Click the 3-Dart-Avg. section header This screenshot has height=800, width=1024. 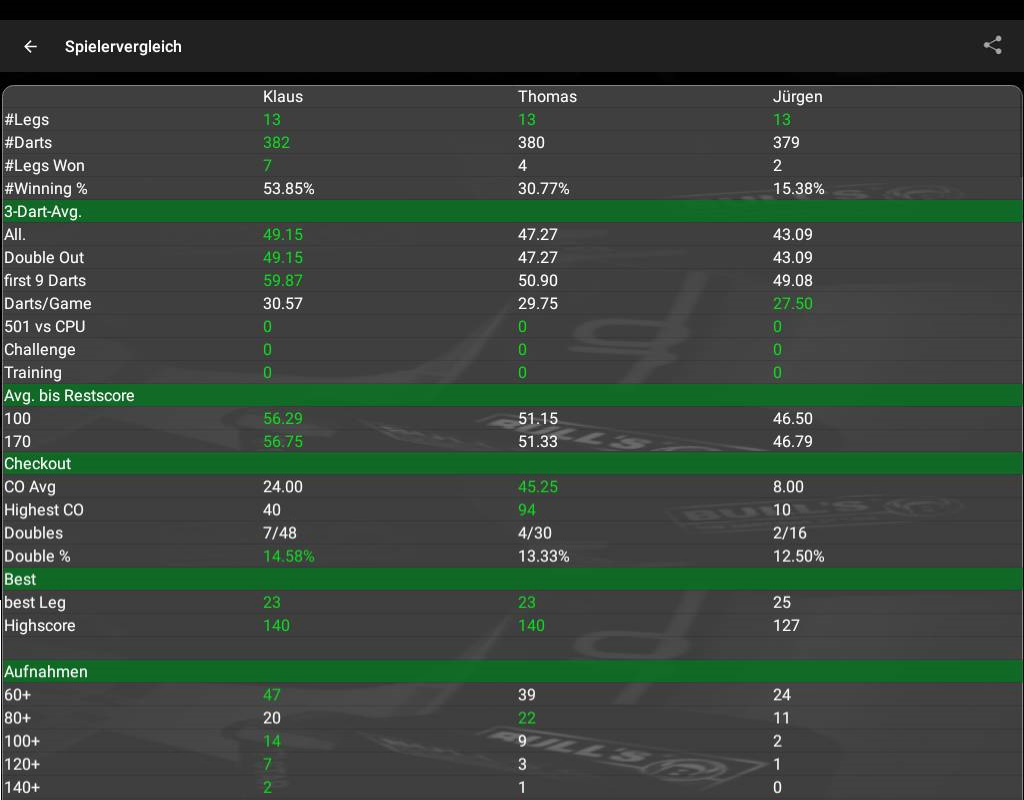pyautogui.click(x=43, y=211)
